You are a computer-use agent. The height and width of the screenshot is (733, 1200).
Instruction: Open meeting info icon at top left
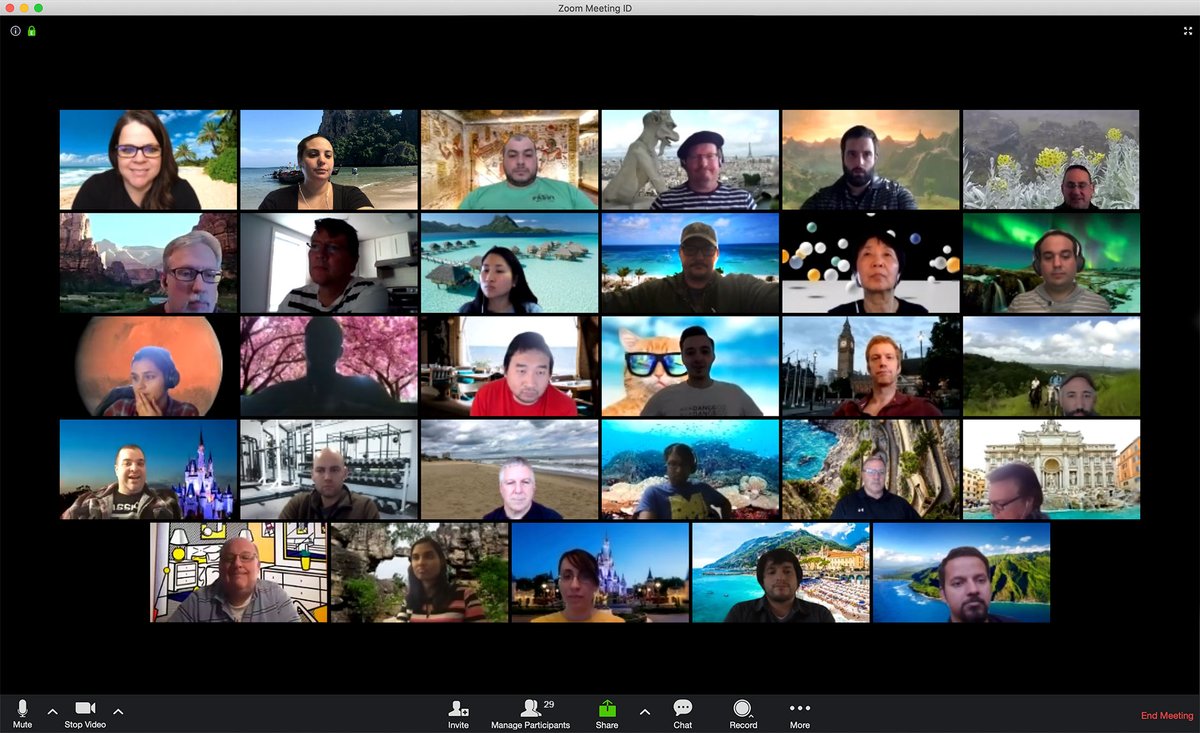click(15, 31)
